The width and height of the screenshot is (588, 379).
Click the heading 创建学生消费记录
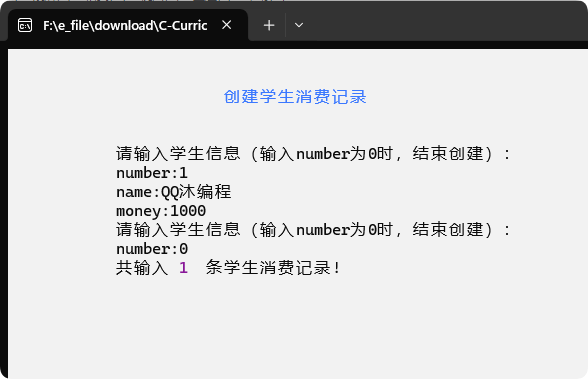tap(295, 97)
